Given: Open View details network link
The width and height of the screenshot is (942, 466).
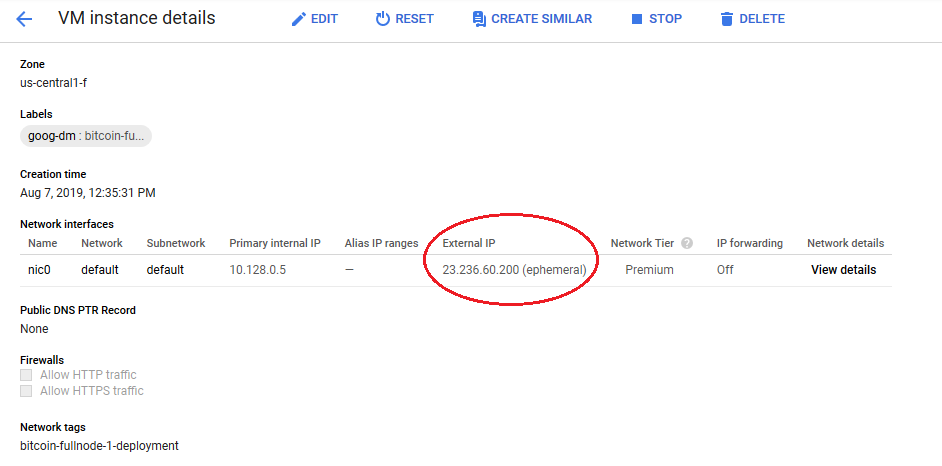Looking at the screenshot, I should [843, 270].
